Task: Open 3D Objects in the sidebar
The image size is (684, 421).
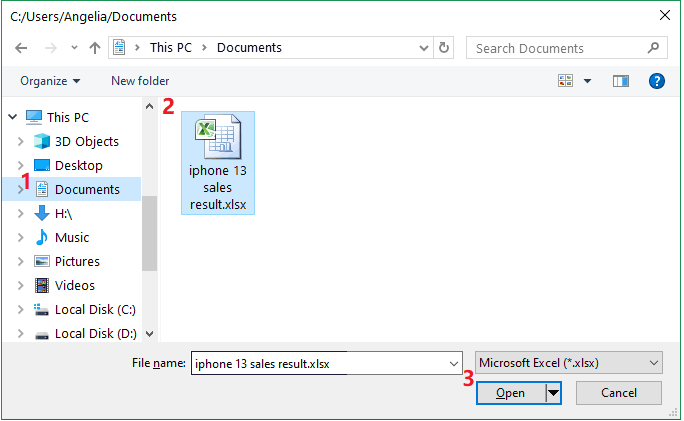Action: click(x=86, y=141)
